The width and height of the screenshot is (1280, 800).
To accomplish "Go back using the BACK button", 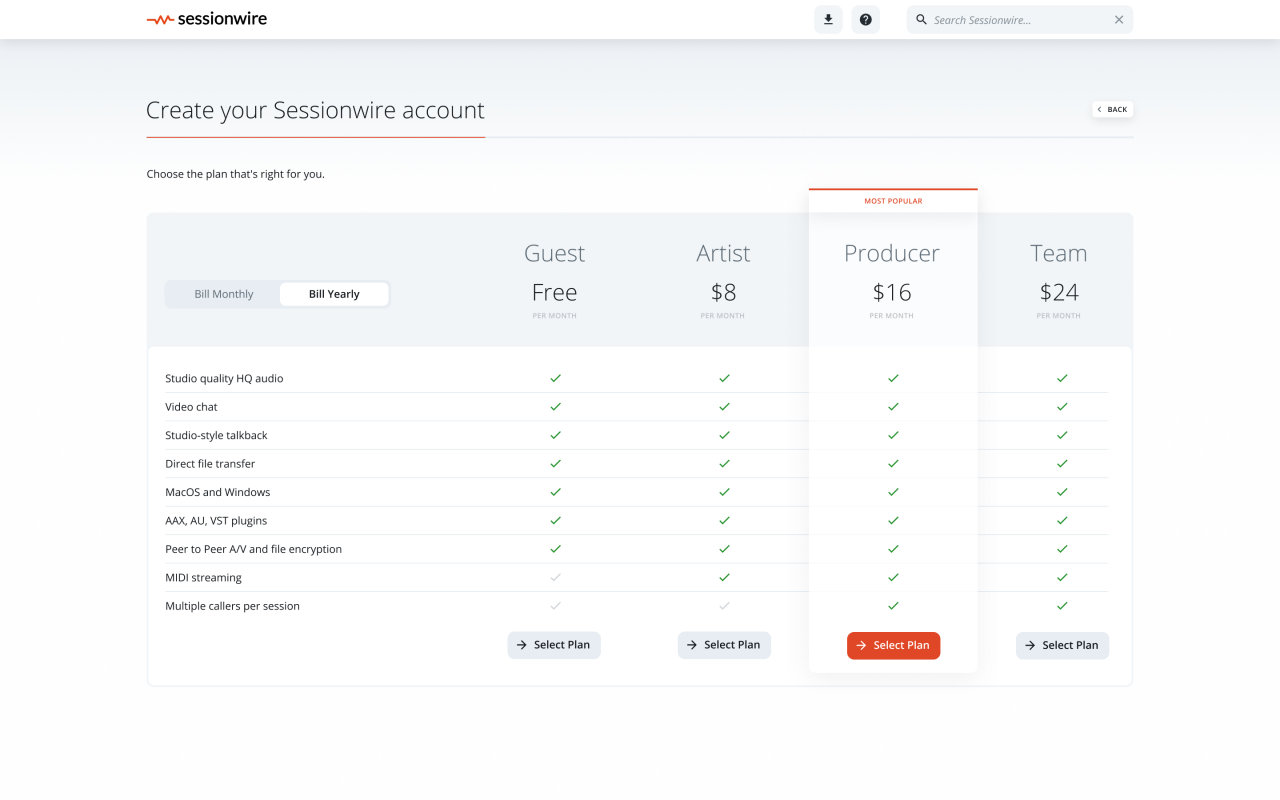I will pyautogui.click(x=1112, y=109).
